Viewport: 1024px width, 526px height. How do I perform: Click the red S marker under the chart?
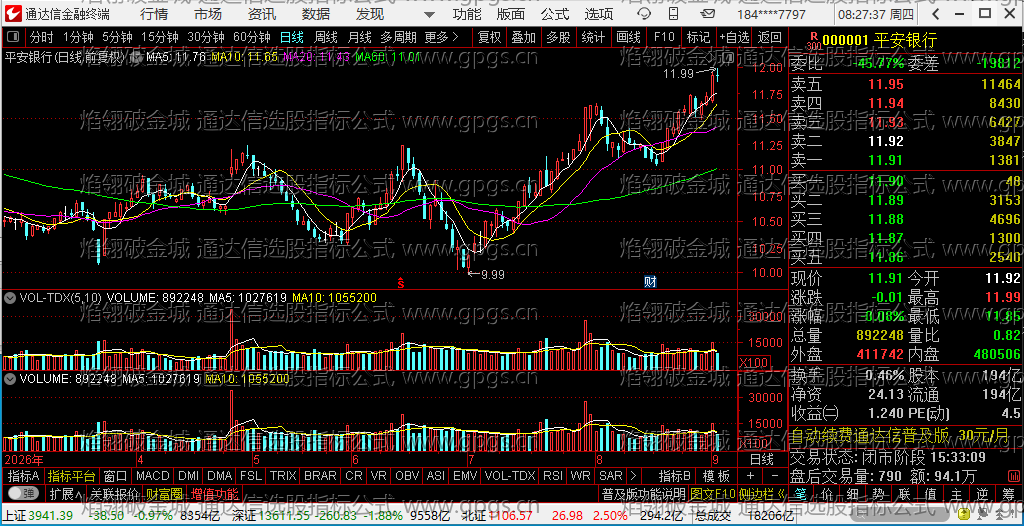[401, 283]
